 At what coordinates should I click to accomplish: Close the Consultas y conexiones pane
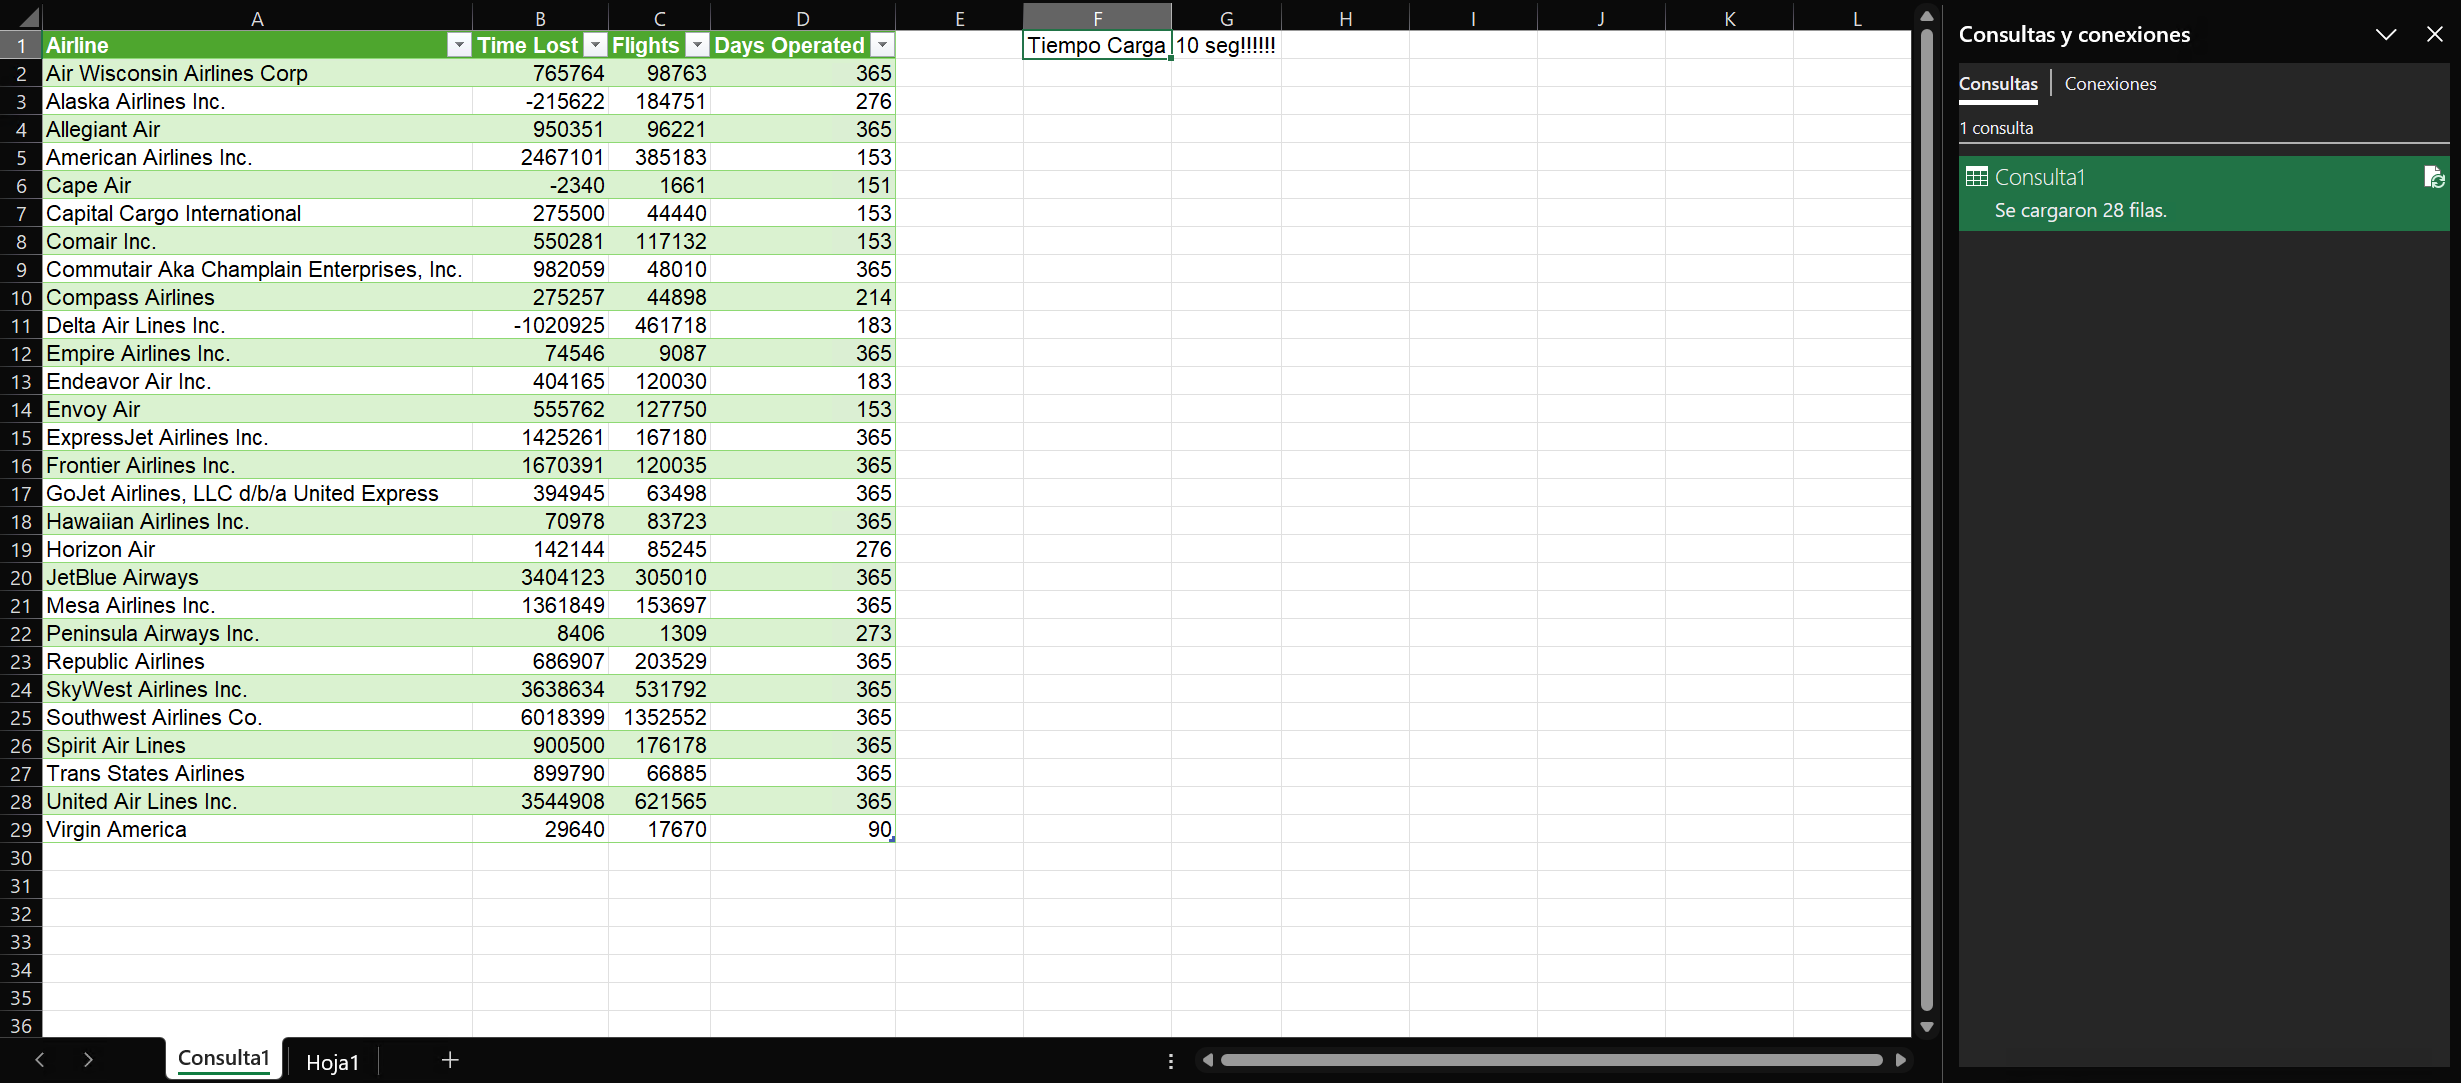pyautogui.click(x=2434, y=34)
